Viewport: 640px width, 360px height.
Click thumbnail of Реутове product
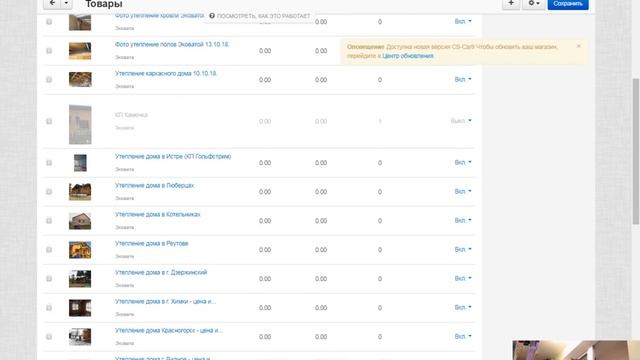point(80,250)
